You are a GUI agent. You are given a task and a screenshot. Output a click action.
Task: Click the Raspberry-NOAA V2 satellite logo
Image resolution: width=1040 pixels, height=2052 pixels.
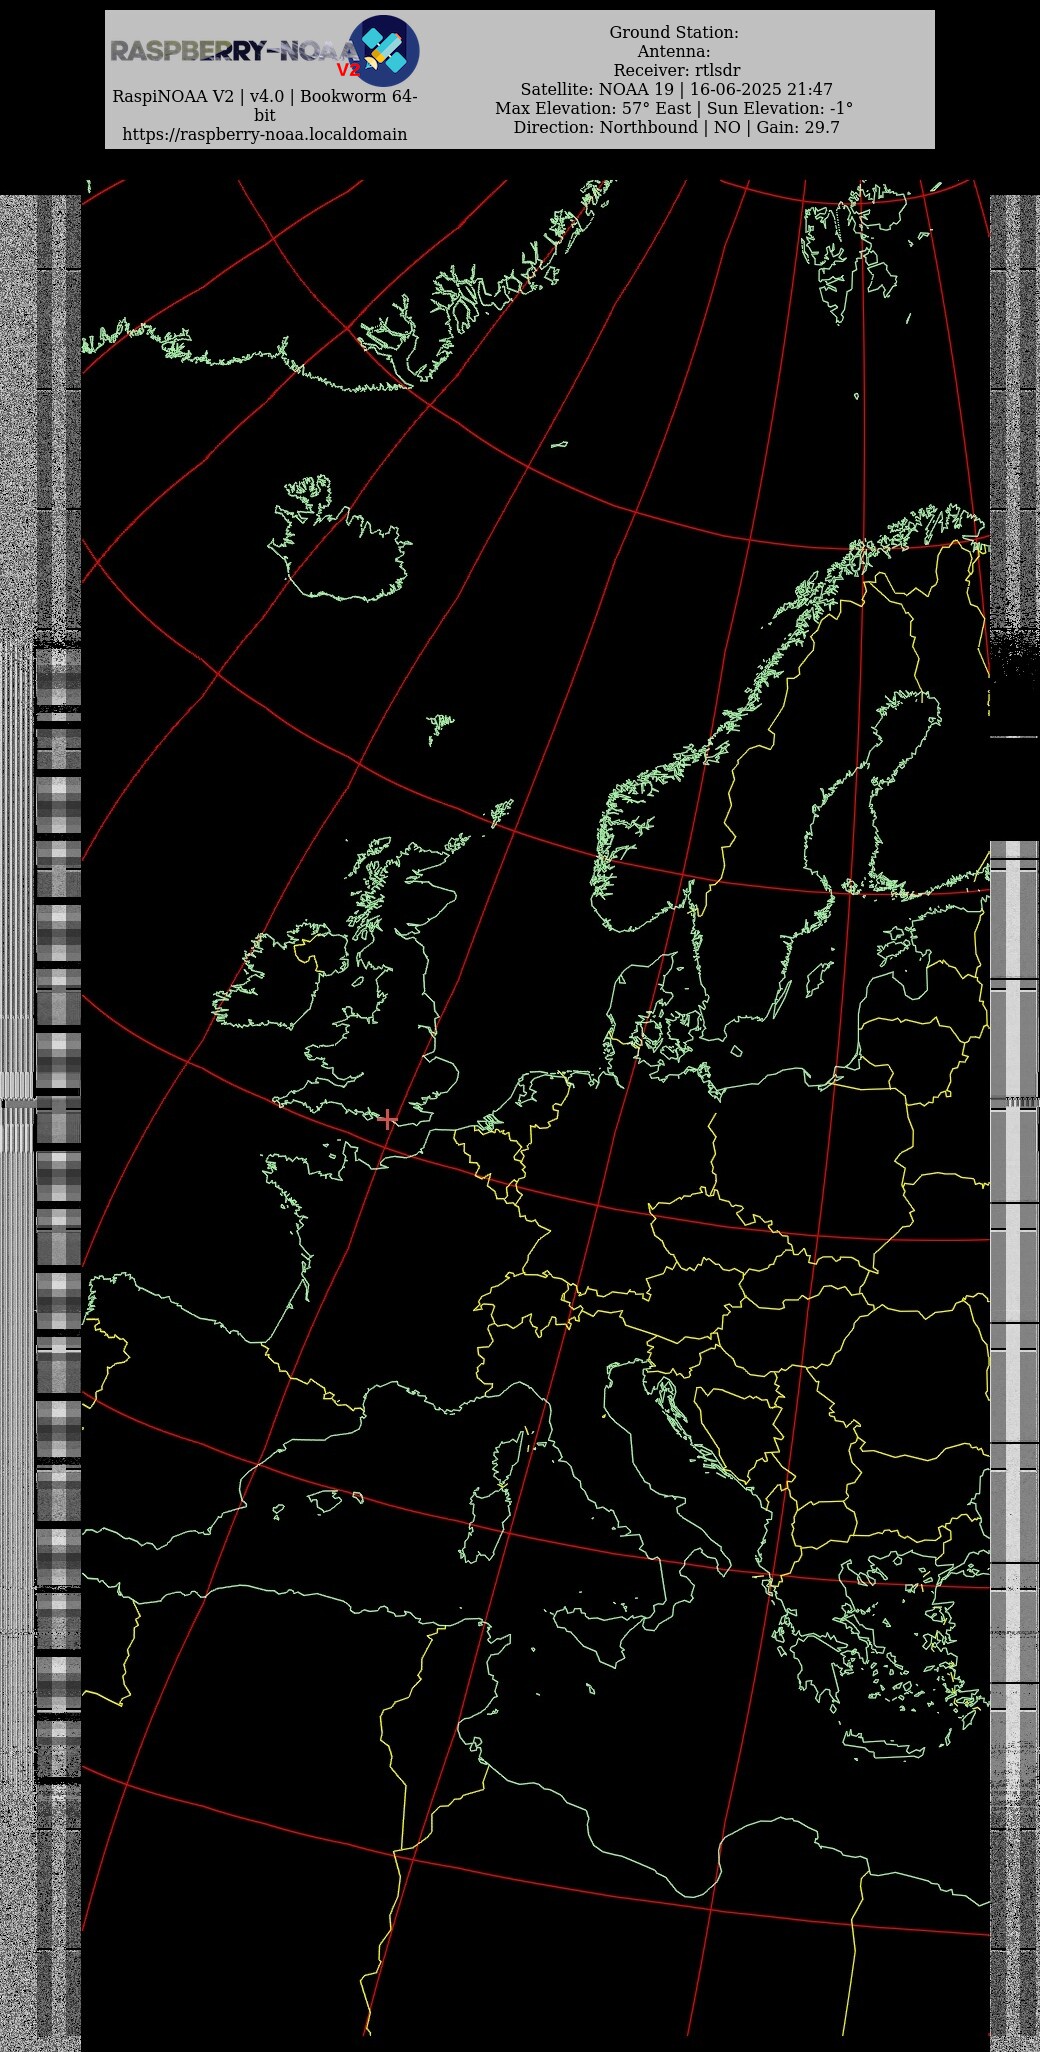[384, 50]
